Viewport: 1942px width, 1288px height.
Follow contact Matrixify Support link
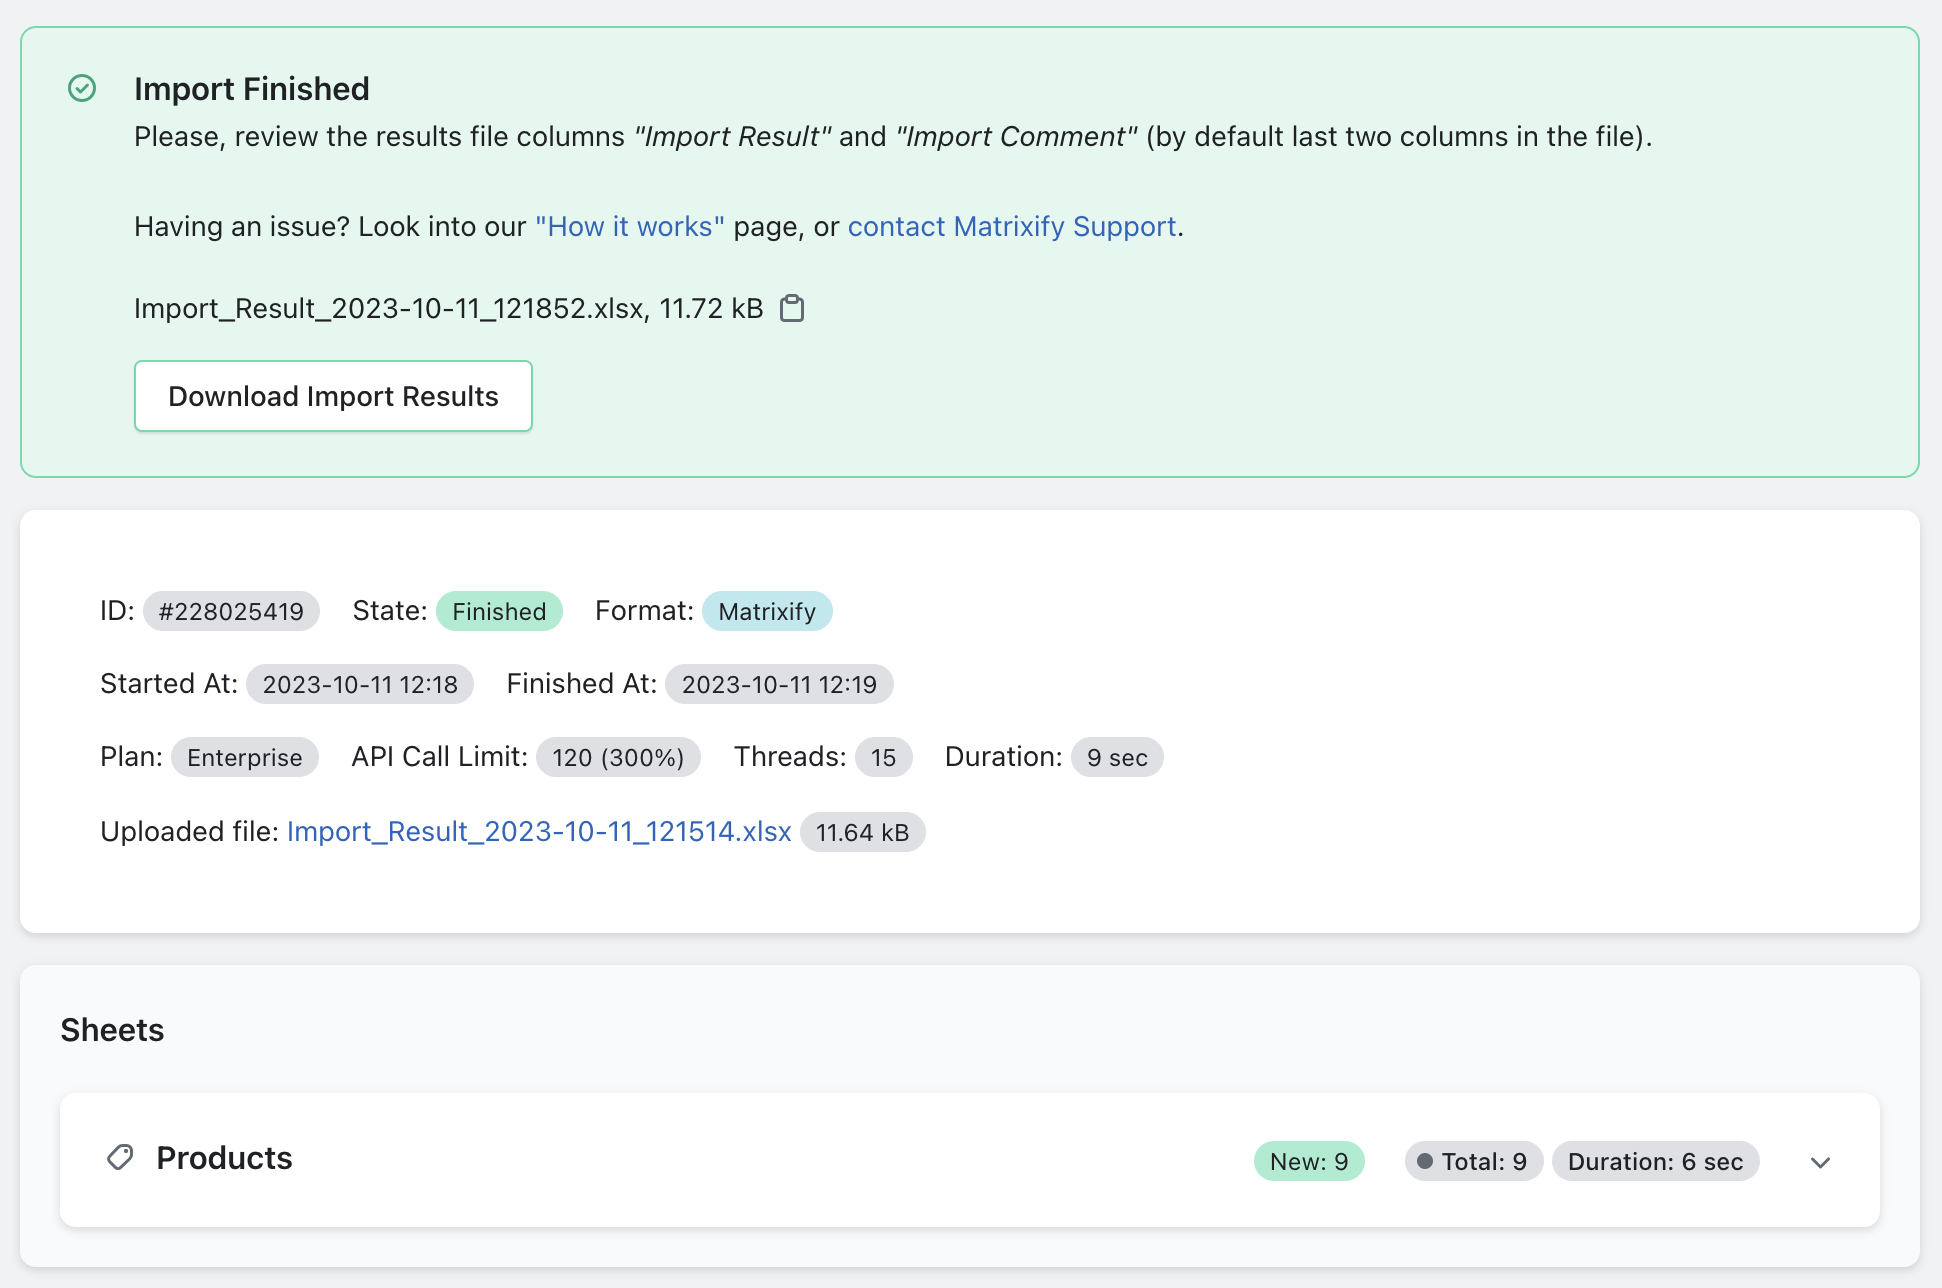pos(1011,227)
